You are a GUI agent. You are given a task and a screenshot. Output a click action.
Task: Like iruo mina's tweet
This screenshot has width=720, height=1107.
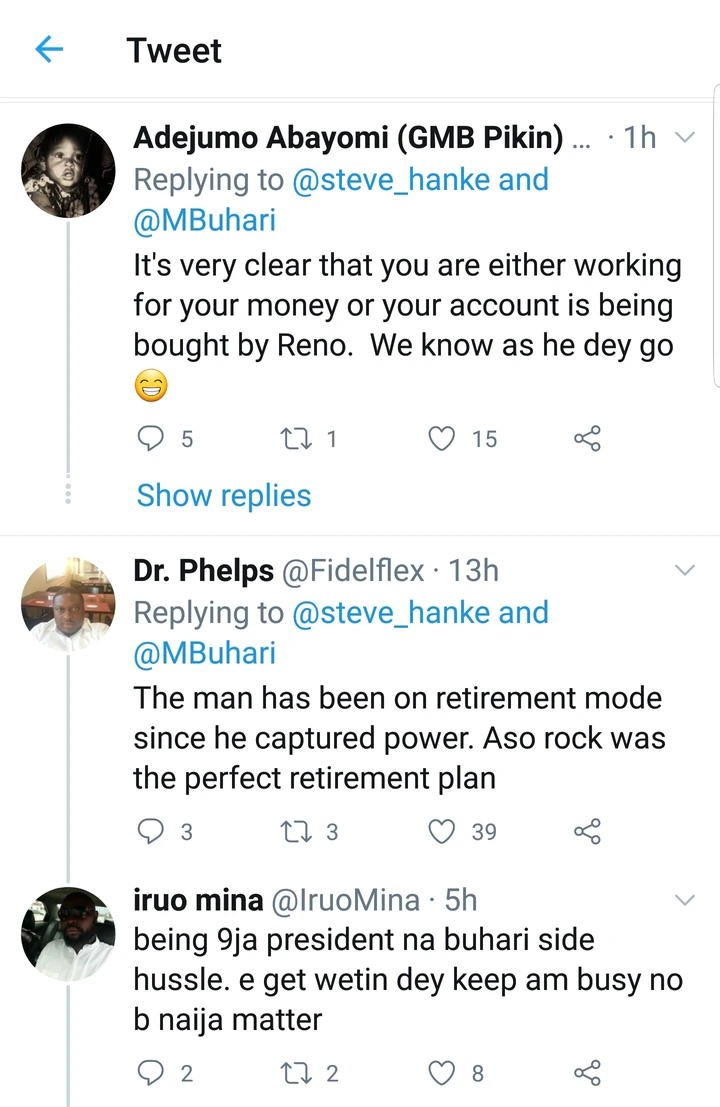[x=442, y=1073]
